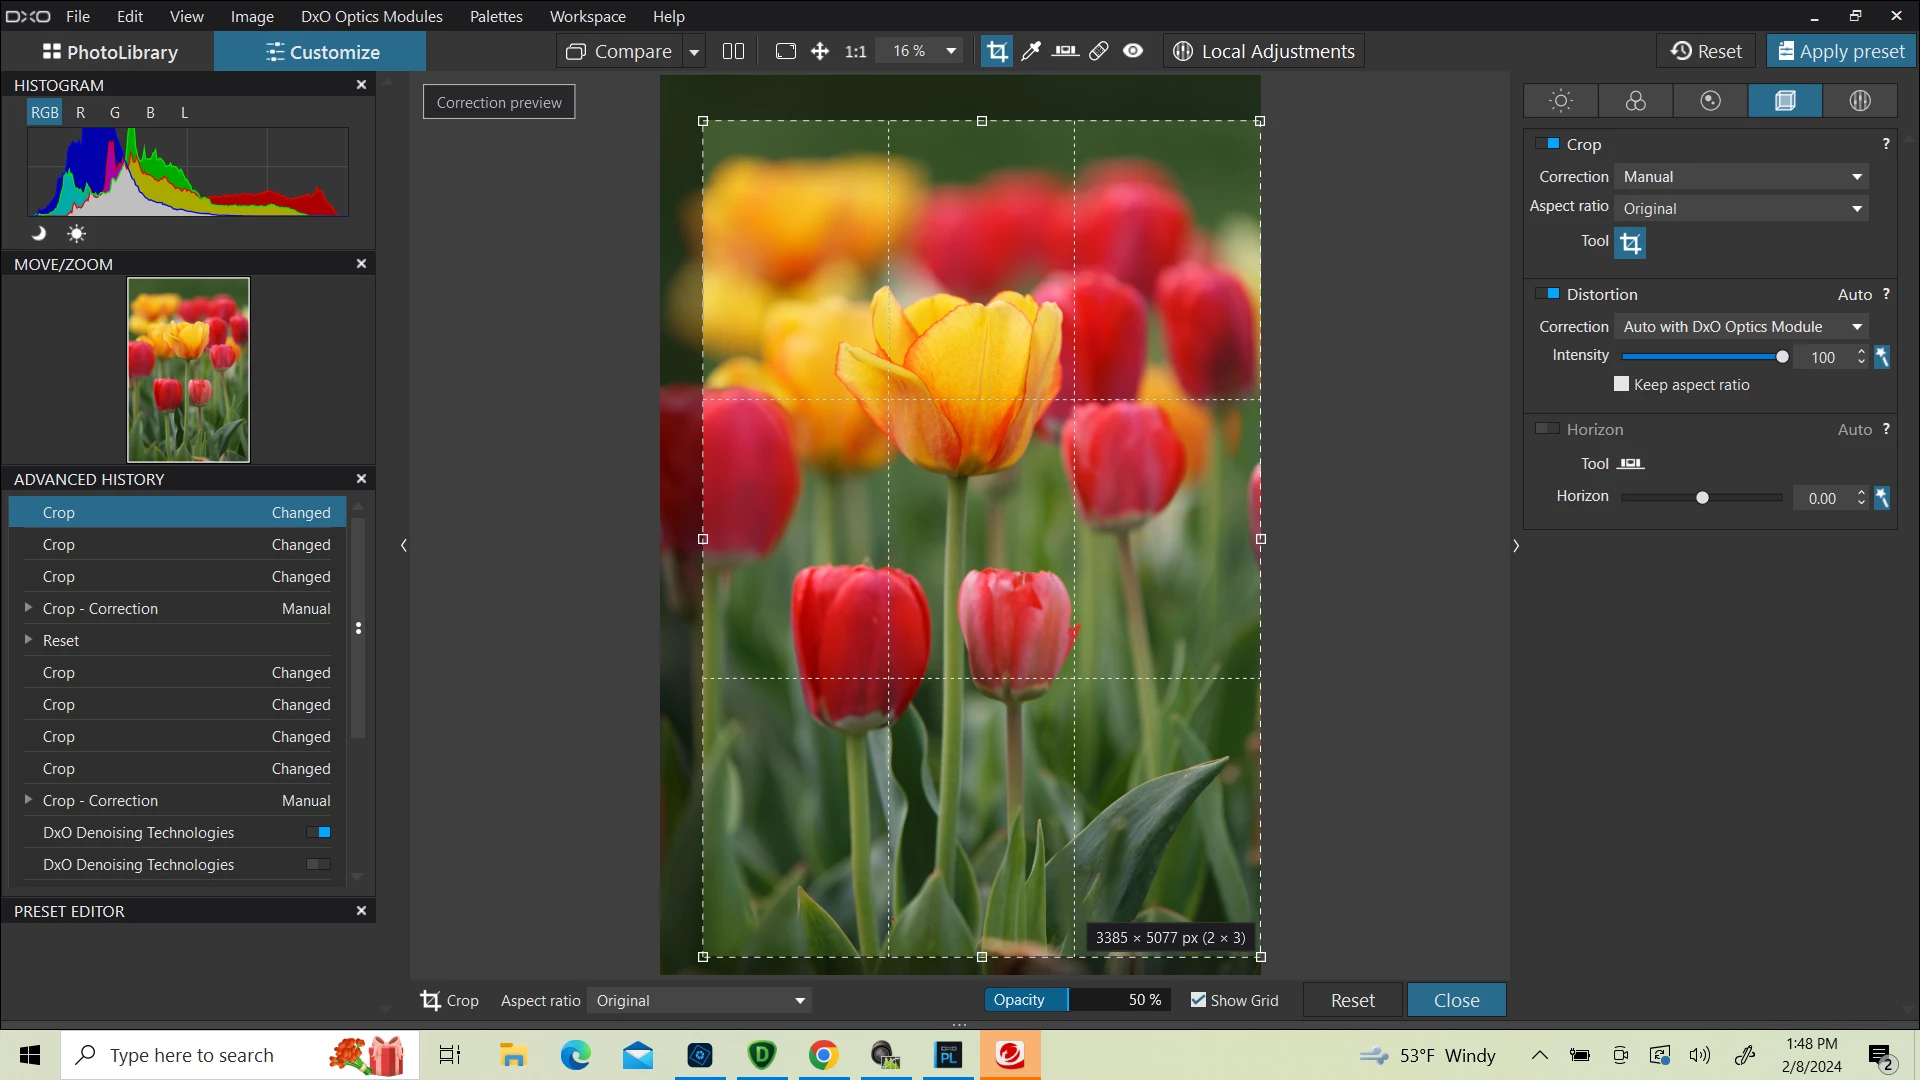Toggle the Horizon correction switch
This screenshot has height=1080, width=1920.
point(1547,429)
